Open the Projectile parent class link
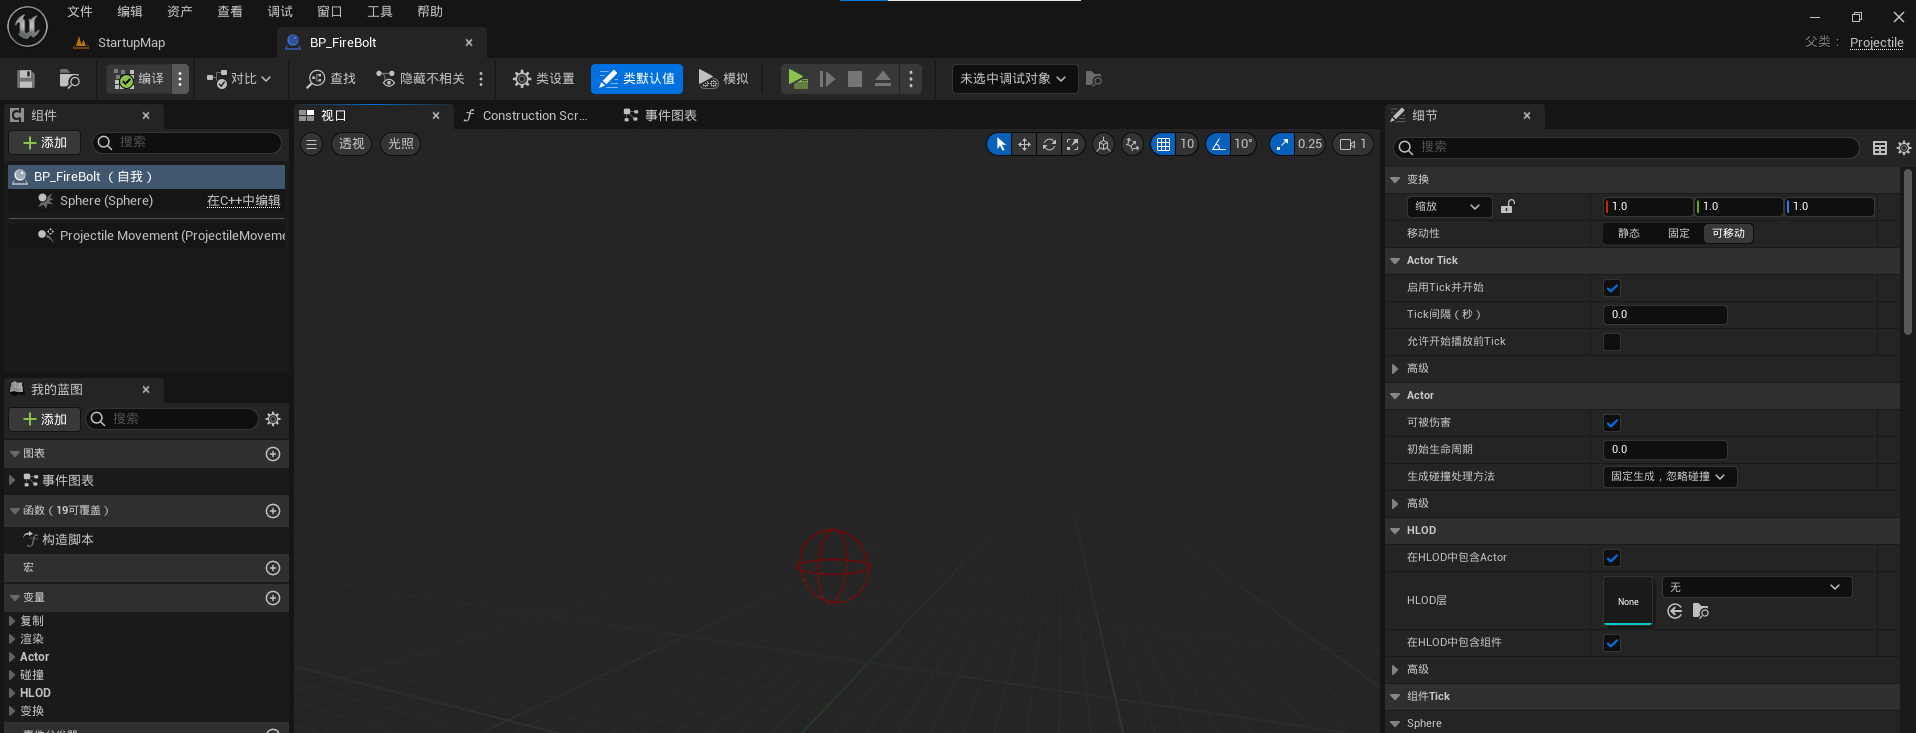The height and width of the screenshot is (733, 1916). 1876,43
